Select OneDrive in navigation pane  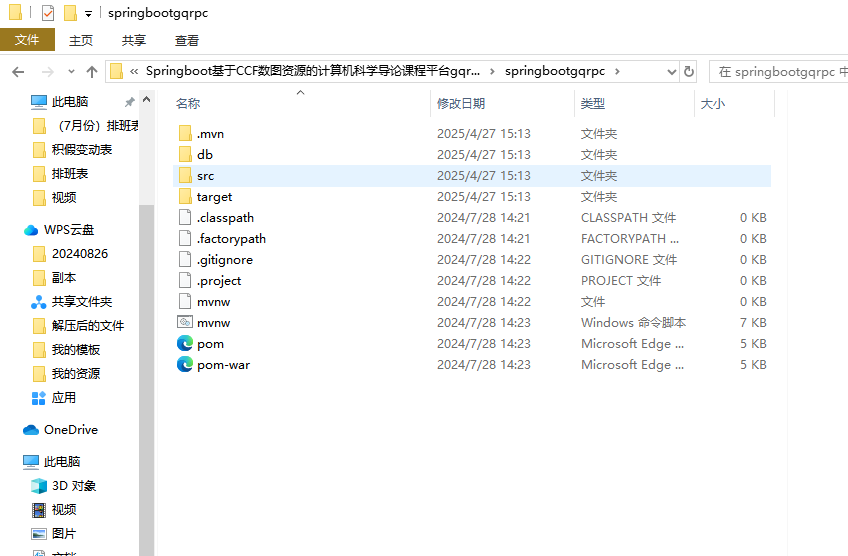(60, 429)
